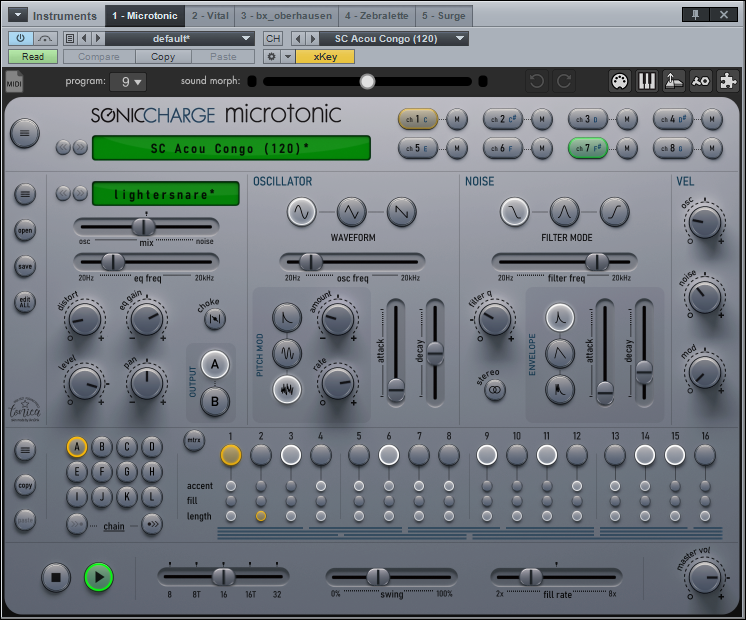The image size is (746, 620).
Task: Select the sine oscillator waveform
Action: point(302,212)
